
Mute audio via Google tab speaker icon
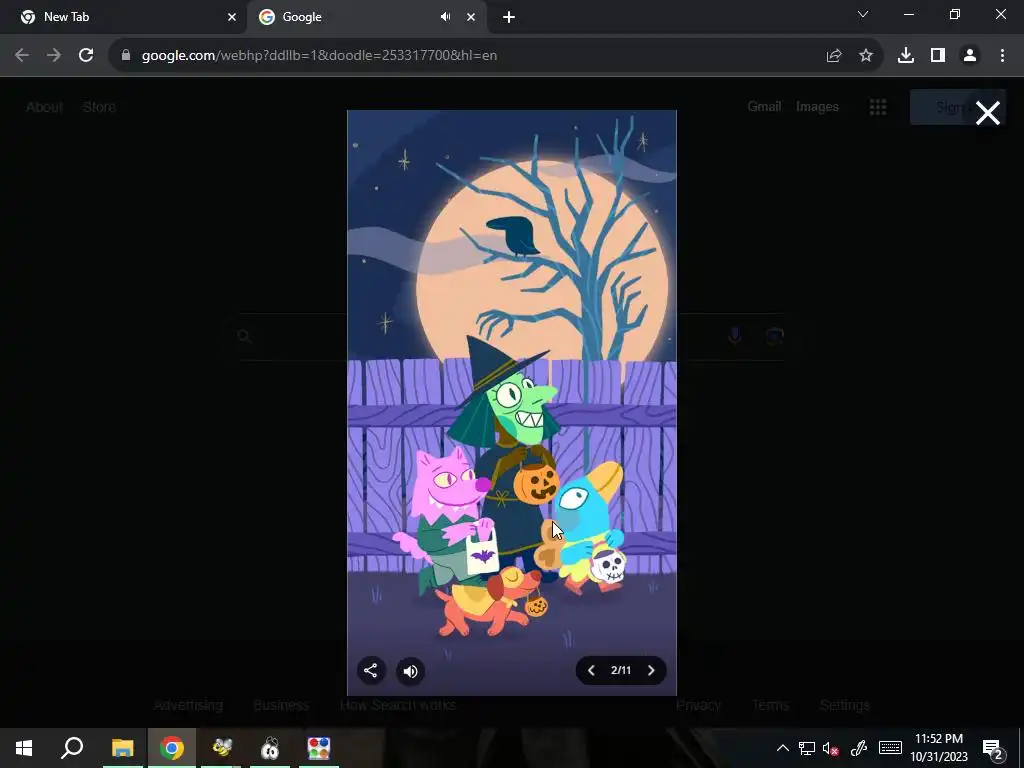click(x=446, y=17)
